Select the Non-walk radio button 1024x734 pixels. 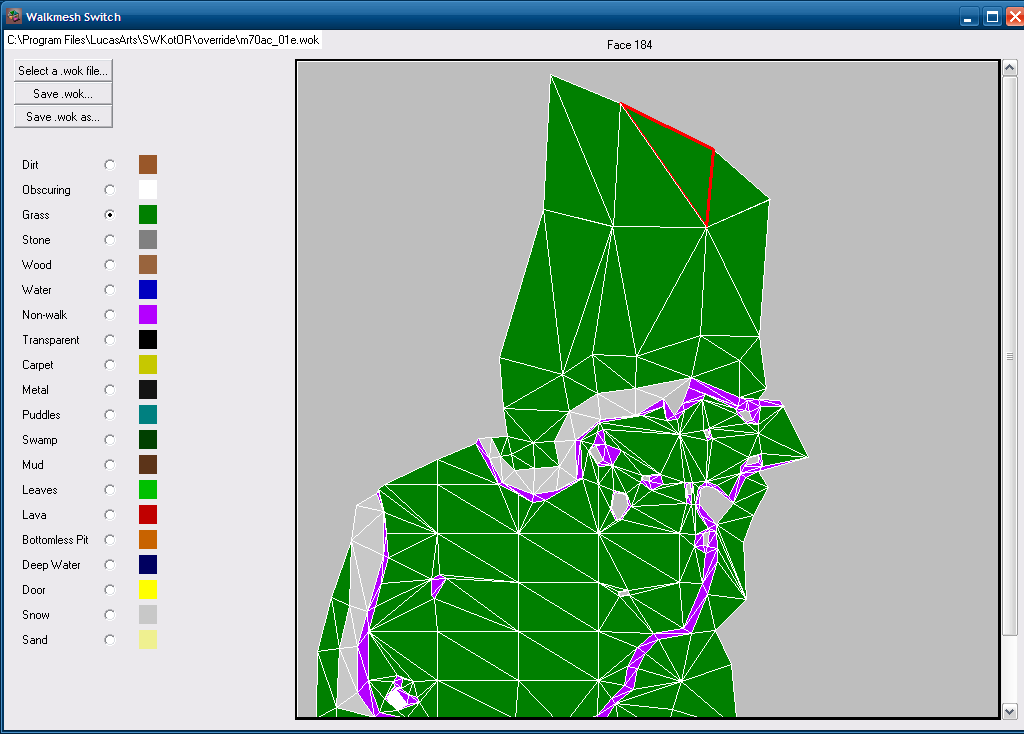tap(110, 315)
